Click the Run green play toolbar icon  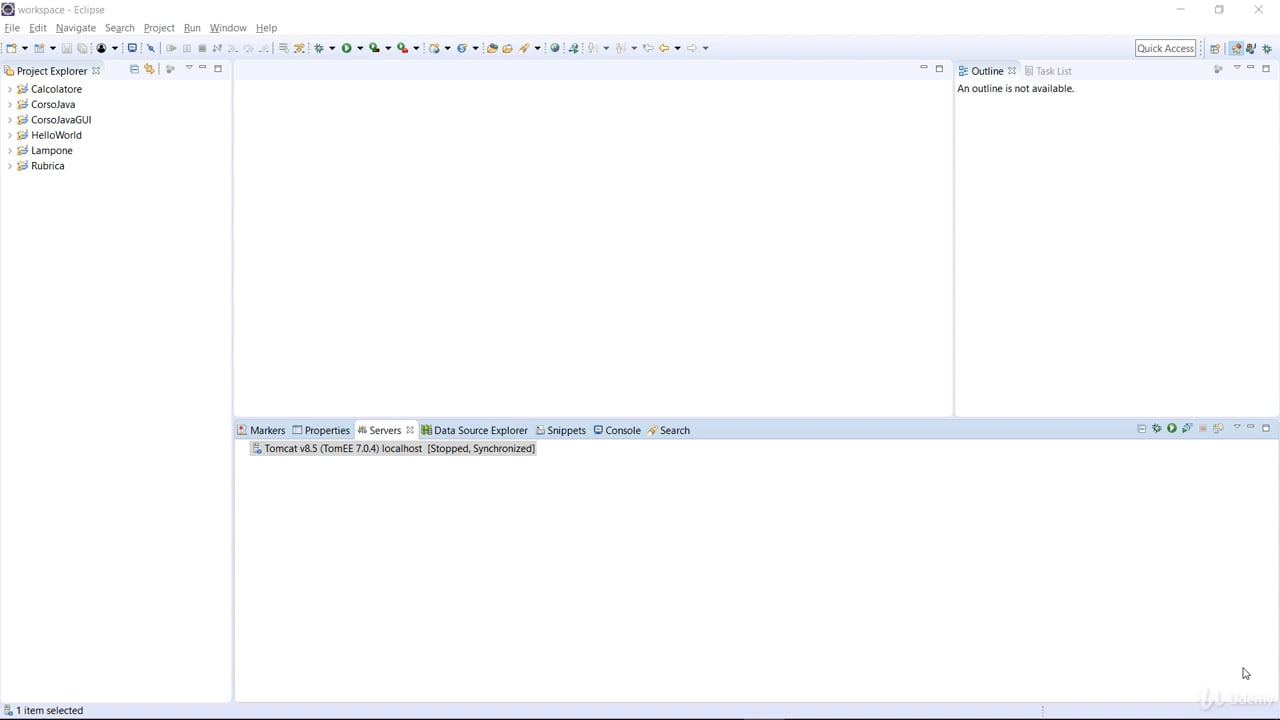pyautogui.click(x=347, y=48)
